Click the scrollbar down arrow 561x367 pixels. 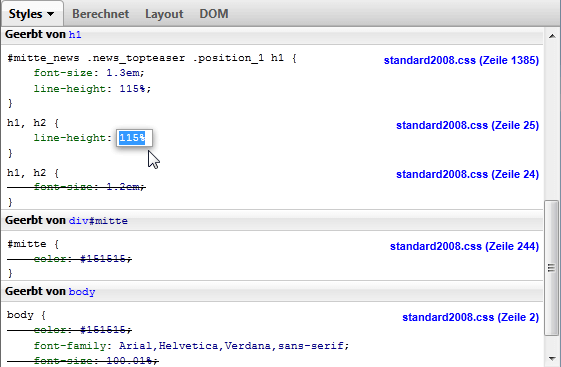(x=552, y=358)
